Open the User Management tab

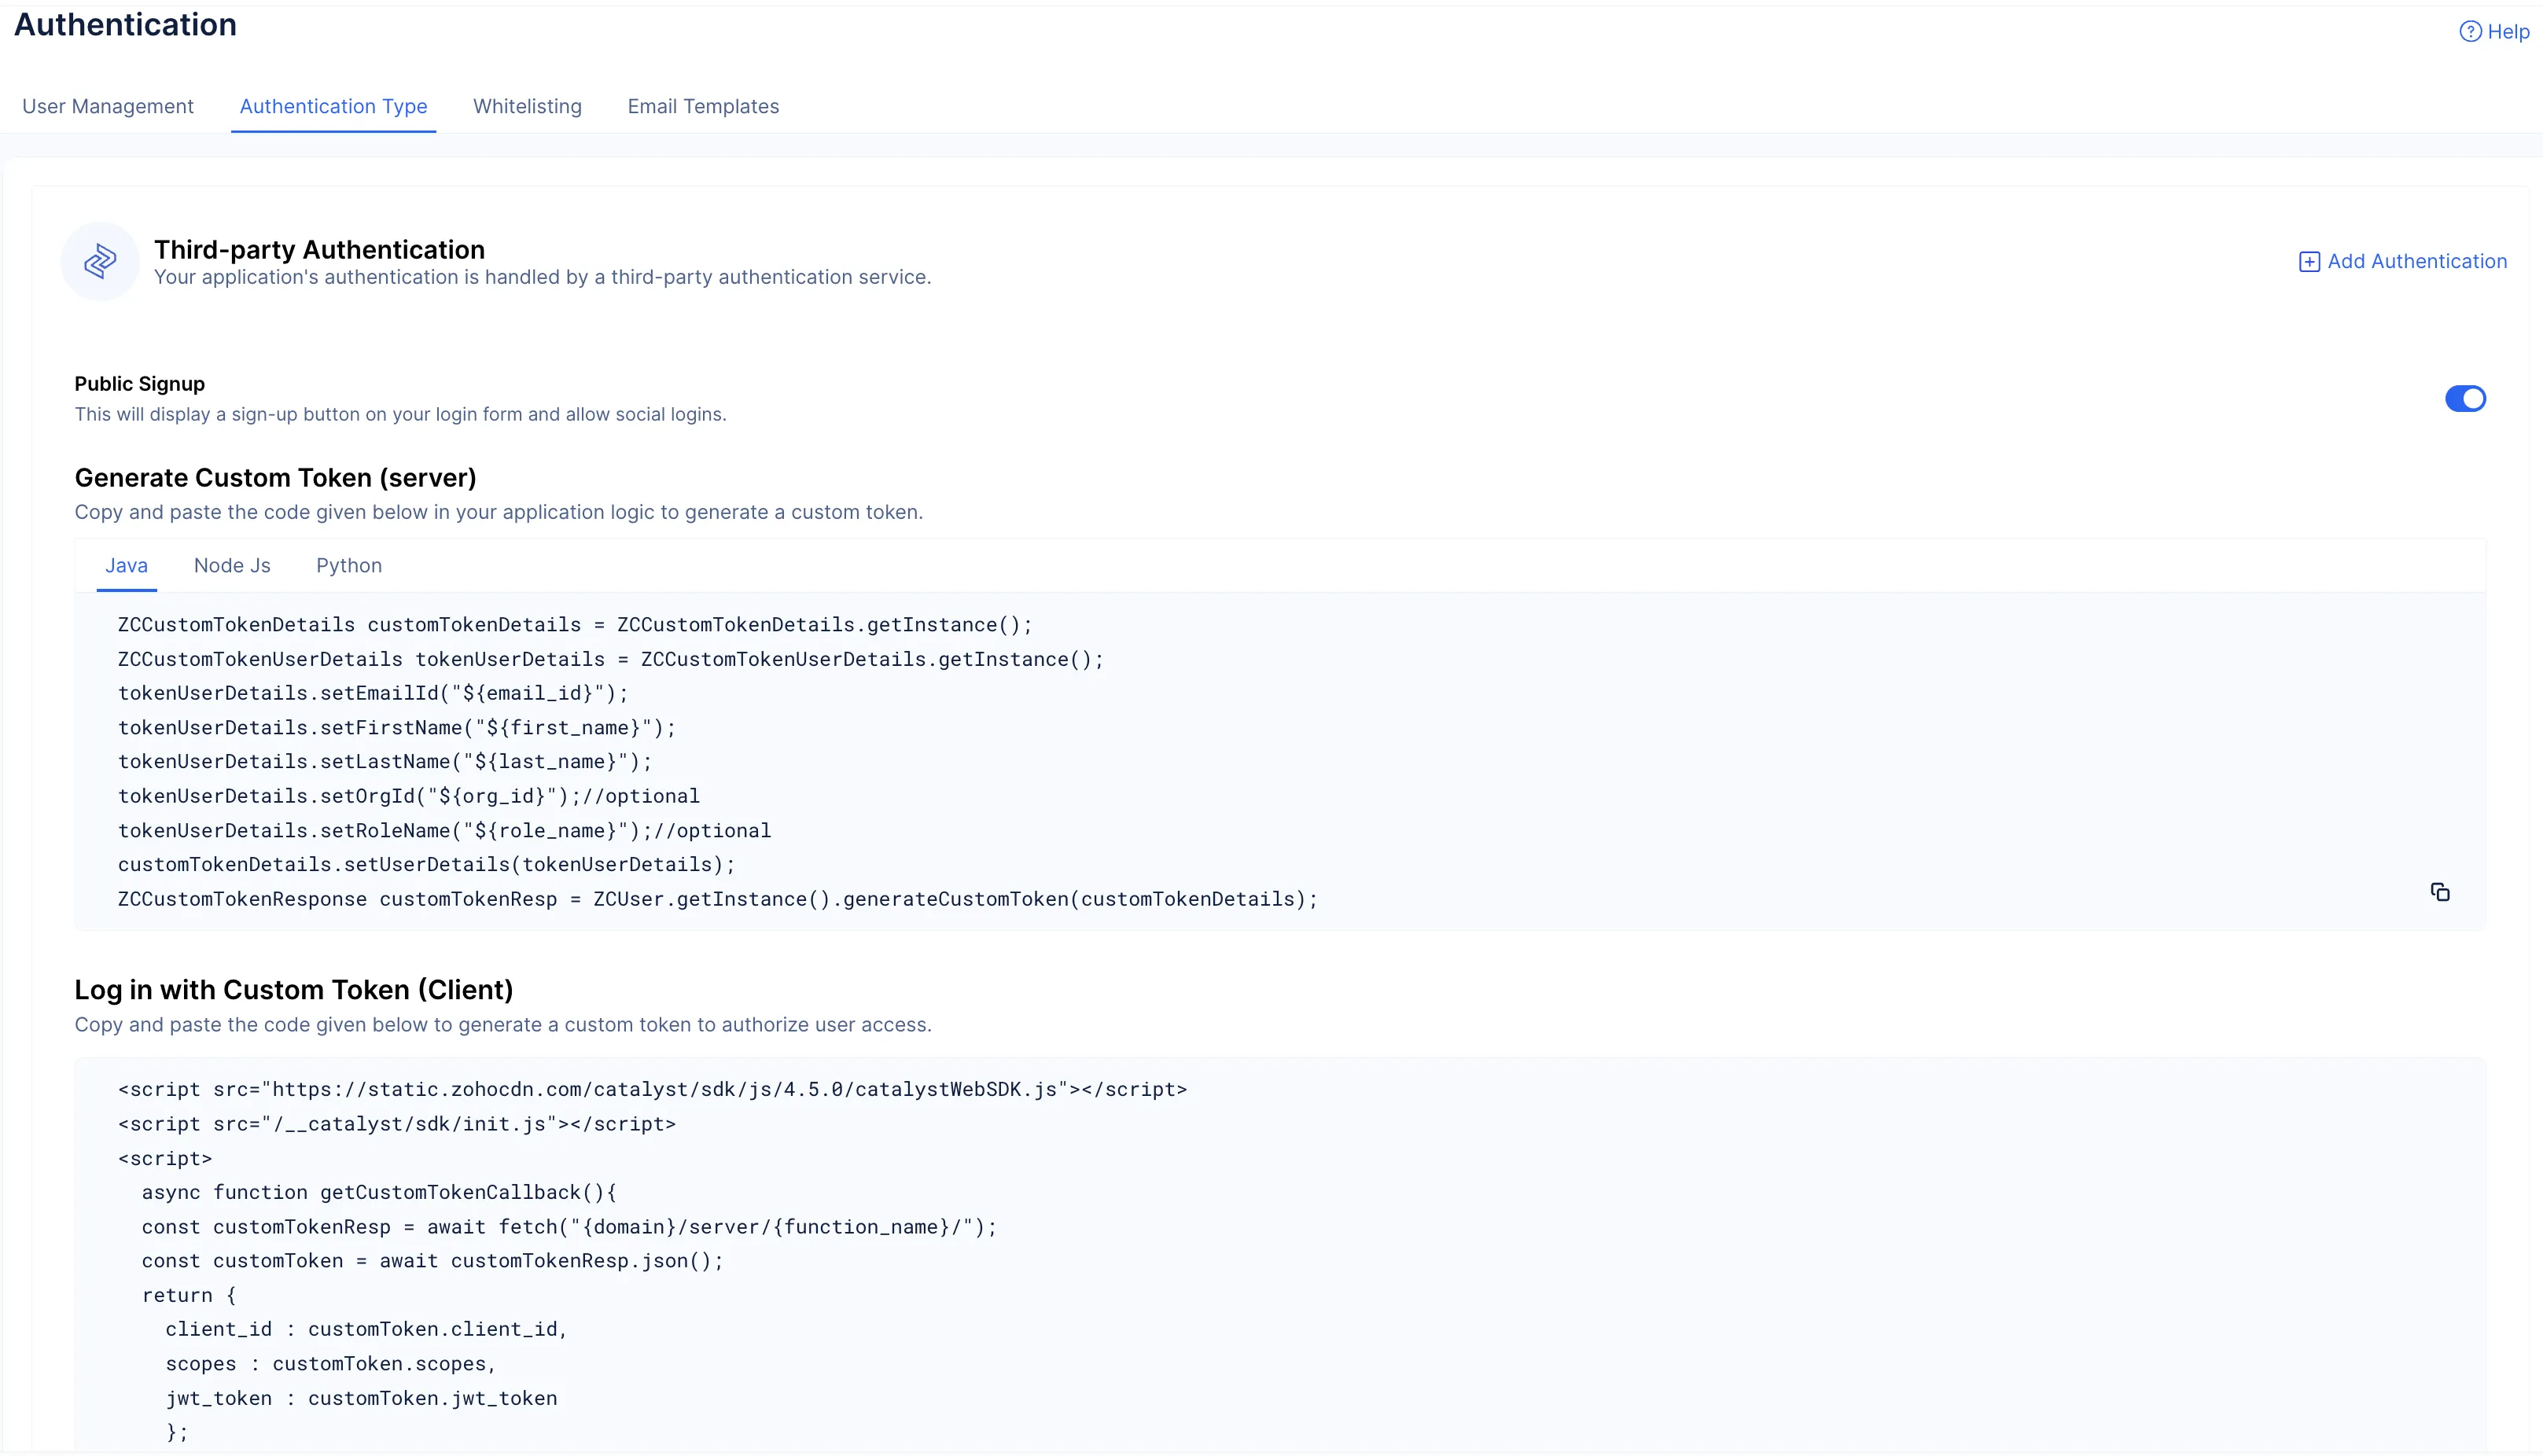click(x=108, y=106)
